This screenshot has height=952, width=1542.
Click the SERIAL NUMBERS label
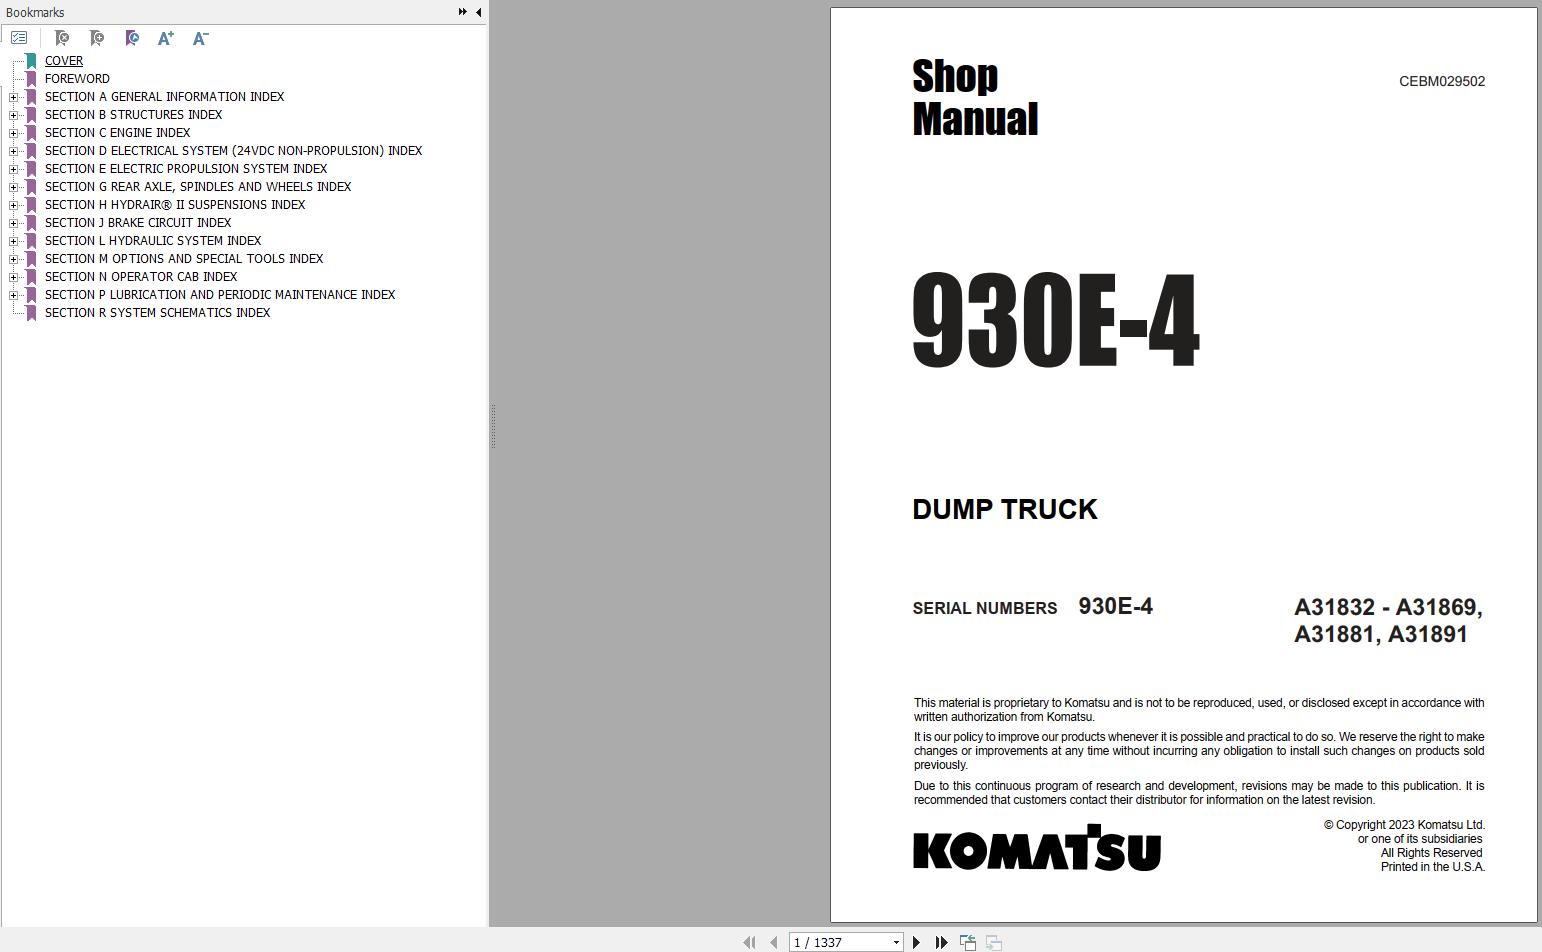click(985, 608)
